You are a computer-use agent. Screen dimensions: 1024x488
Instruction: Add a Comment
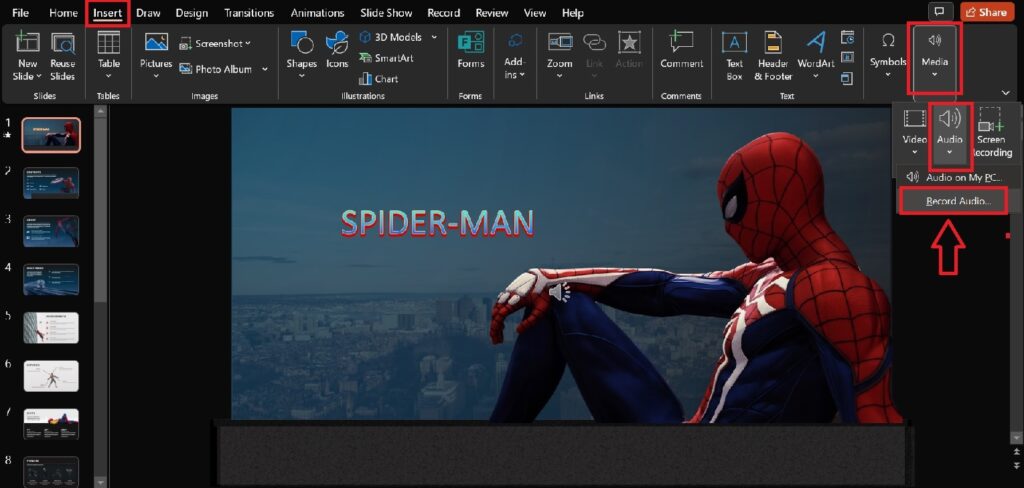(682, 50)
